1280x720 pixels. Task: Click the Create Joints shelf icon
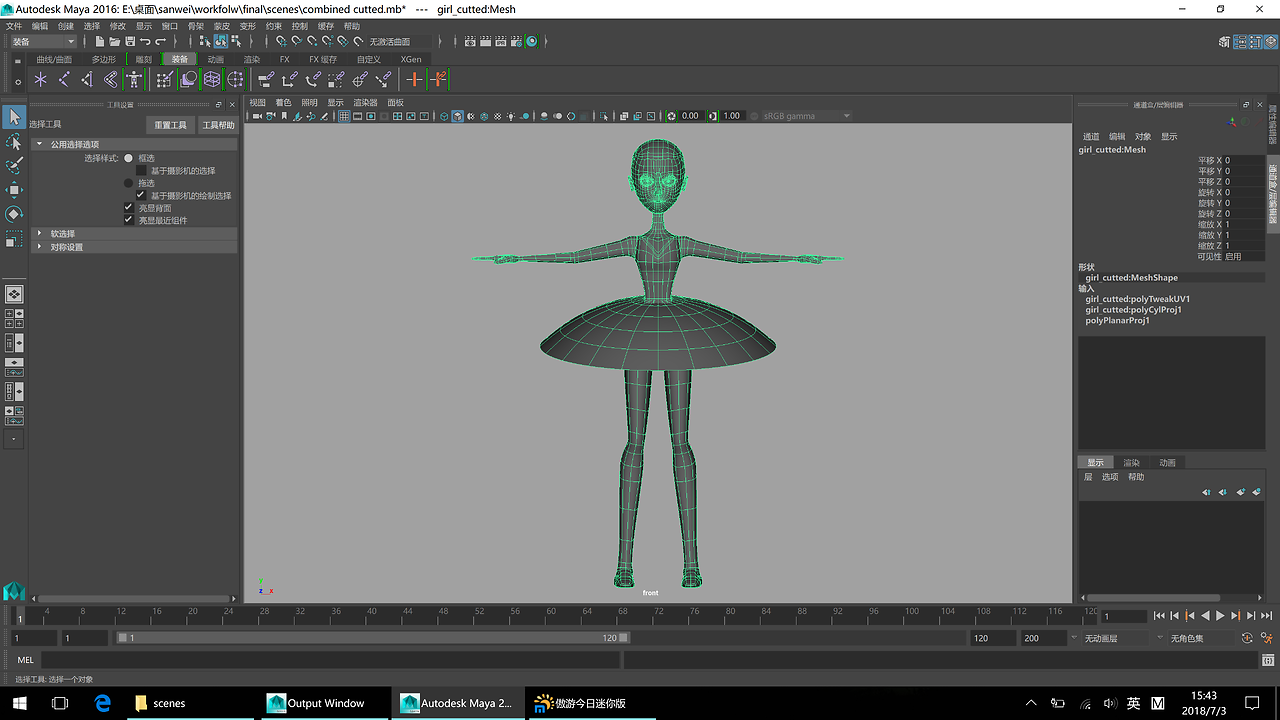tap(64, 79)
